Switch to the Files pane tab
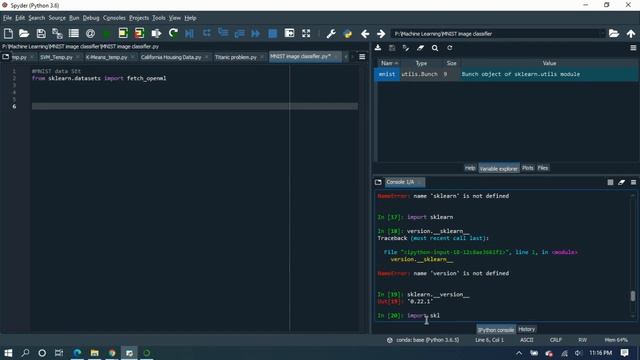This screenshot has height=360, width=640. point(542,168)
